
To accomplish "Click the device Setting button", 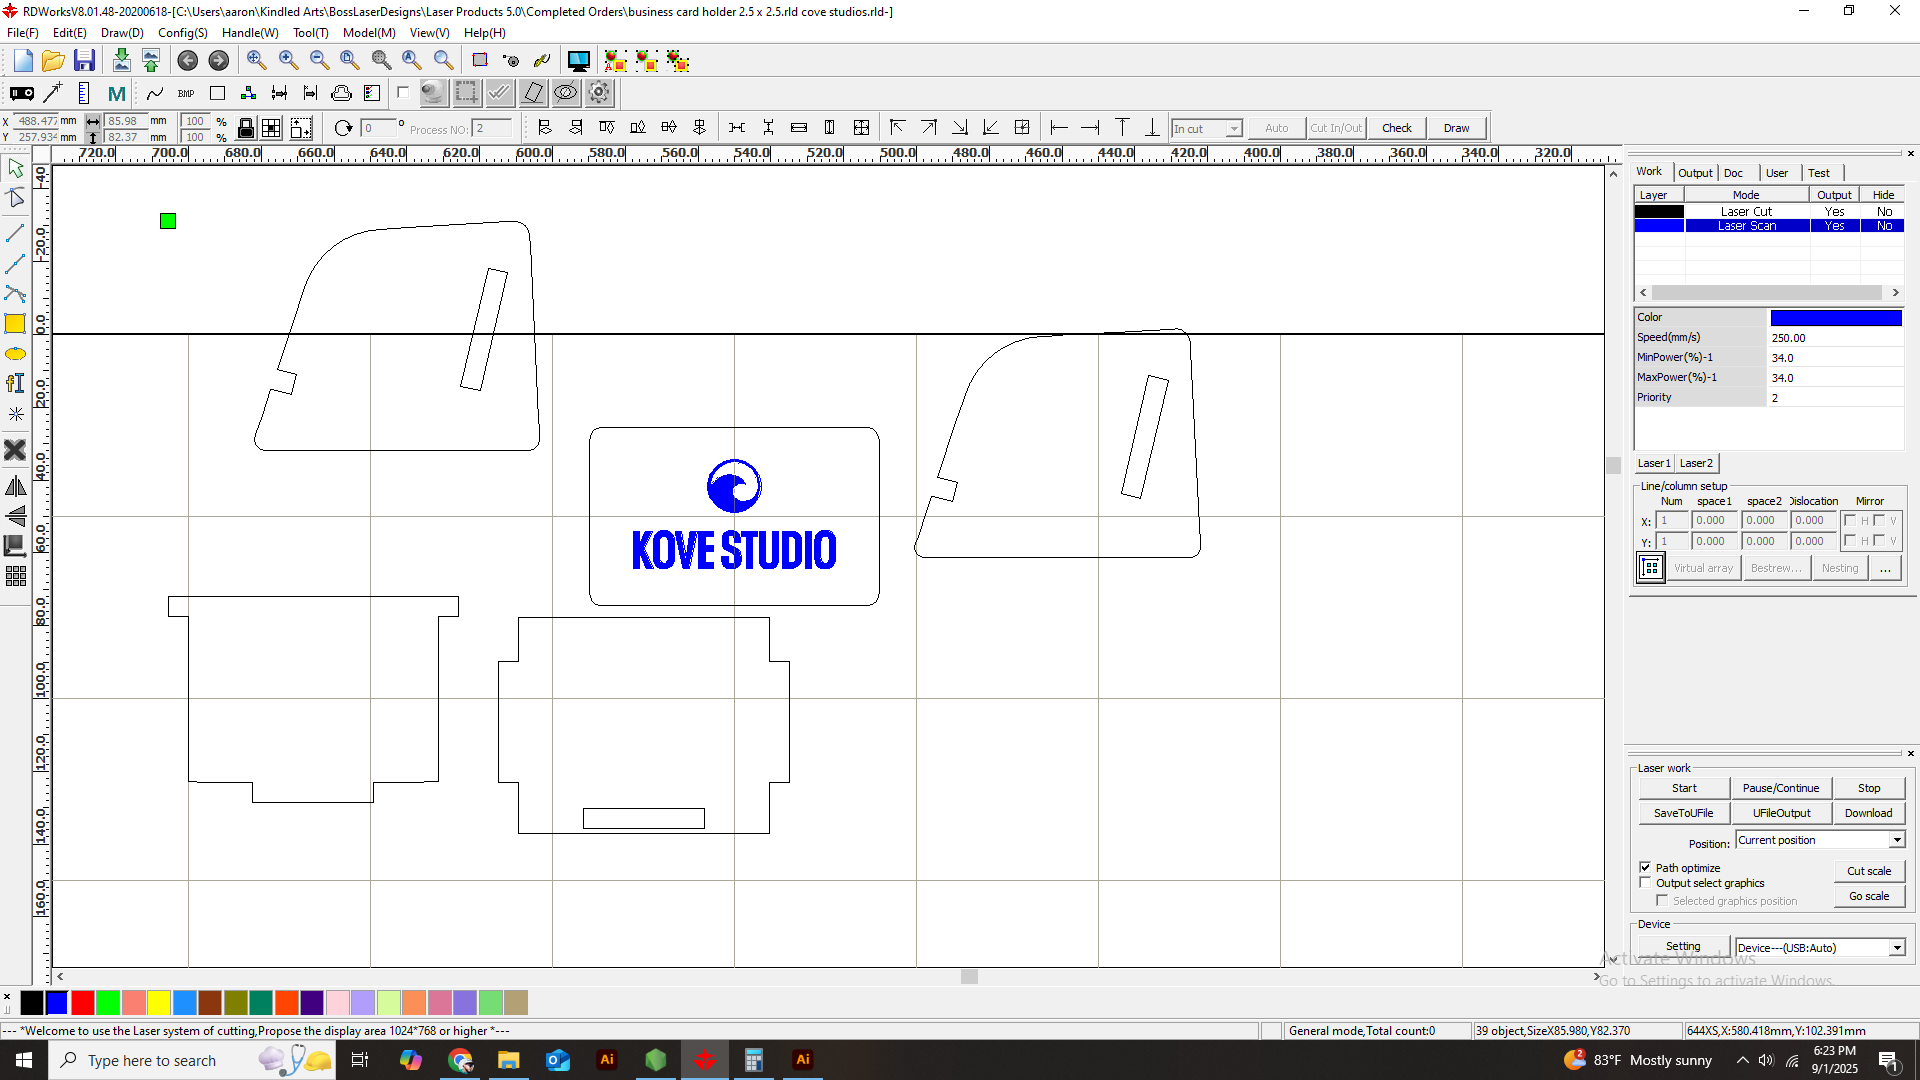I will (x=1683, y=946).
